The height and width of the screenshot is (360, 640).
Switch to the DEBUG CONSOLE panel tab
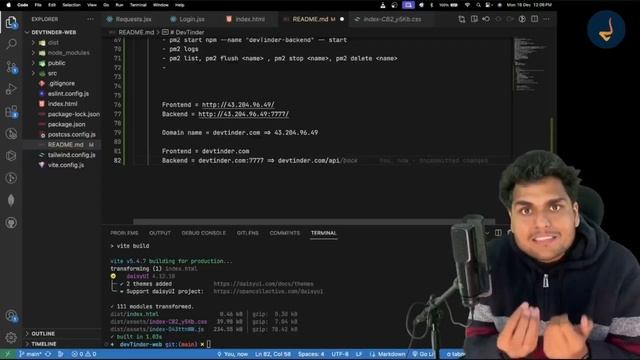point(203,233)
